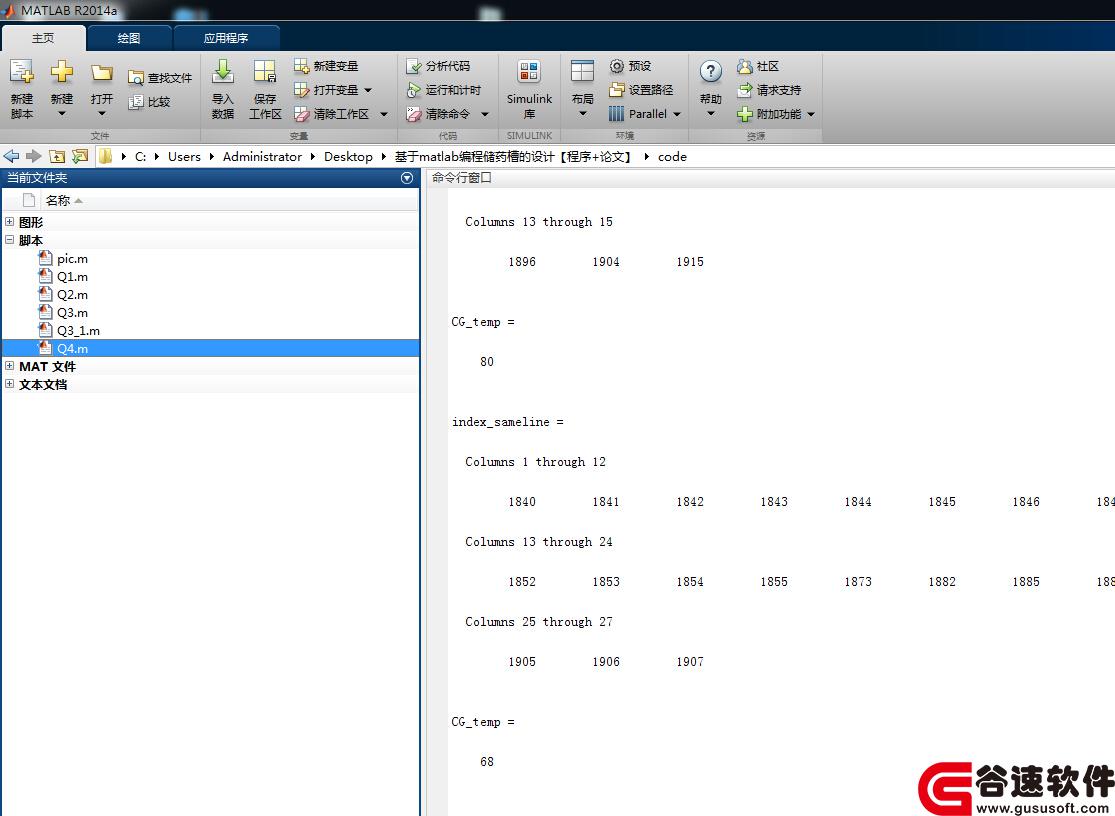
Task: Open the Help (帮助) dropdown arrow
Action: coord(710,114)
